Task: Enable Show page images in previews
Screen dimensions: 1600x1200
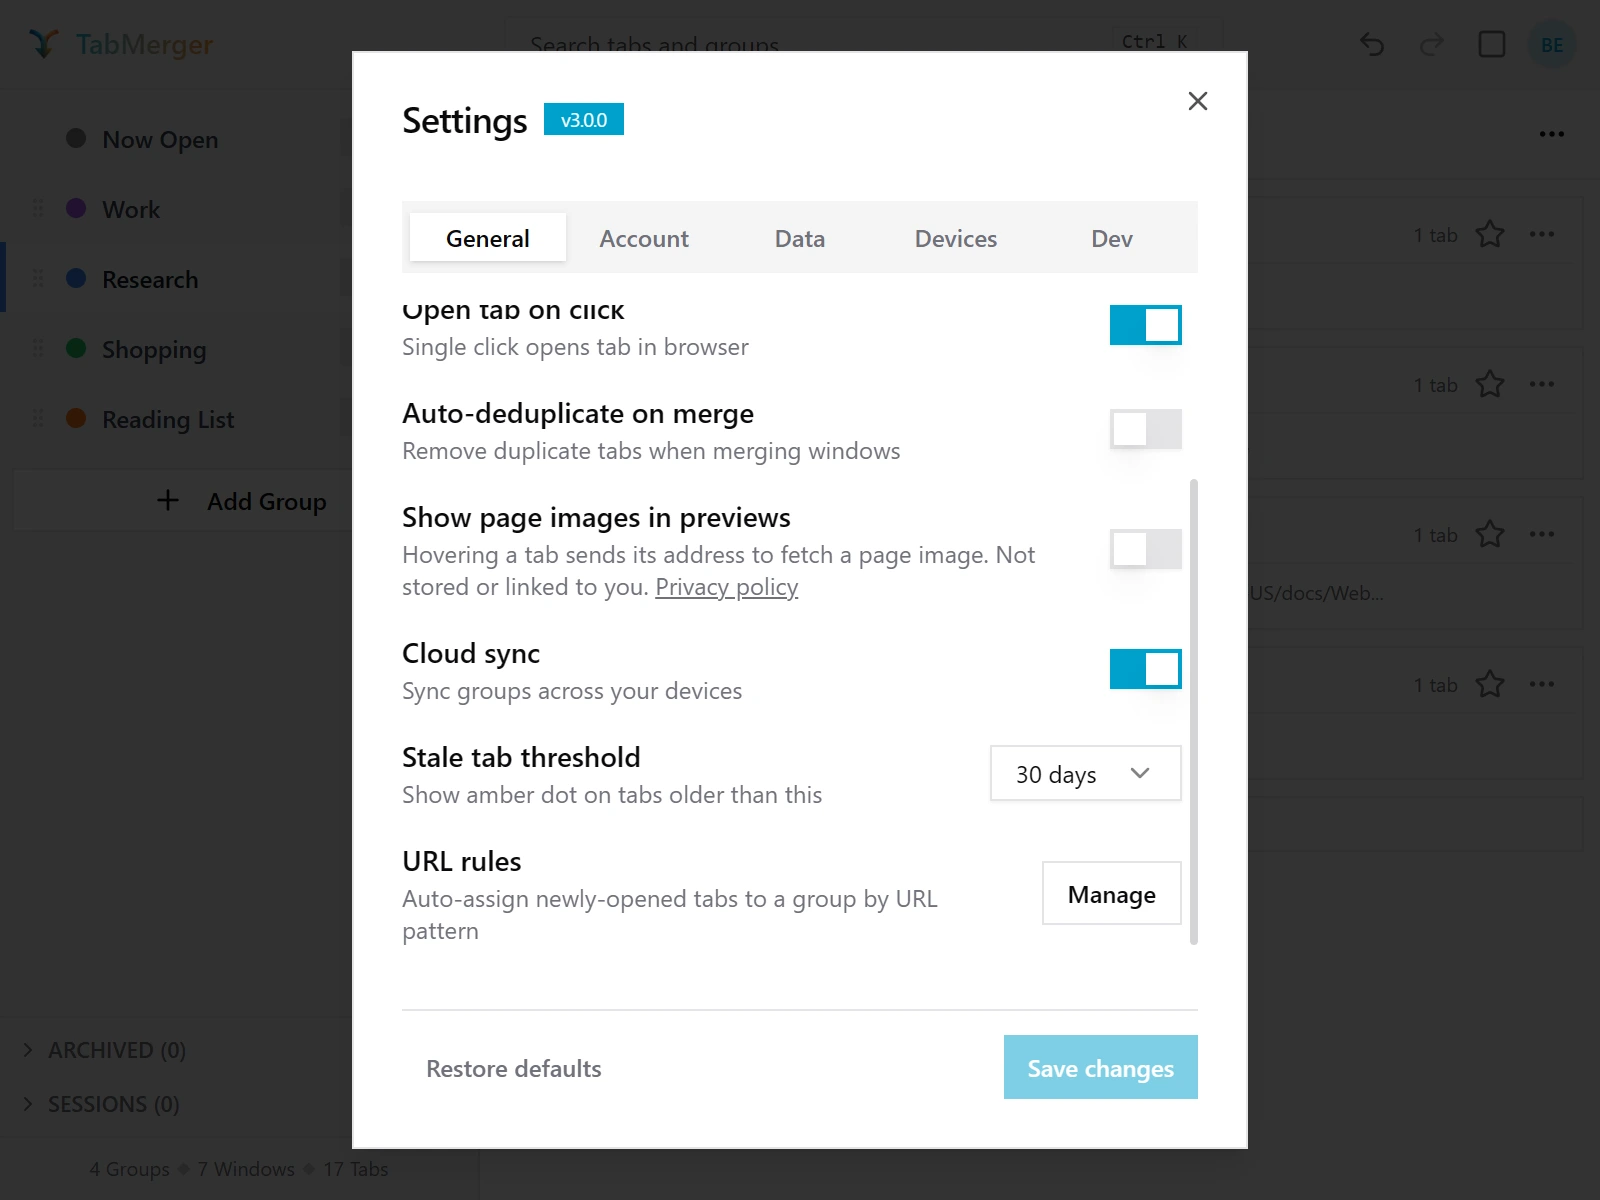Action: (x=1146, y=549)
